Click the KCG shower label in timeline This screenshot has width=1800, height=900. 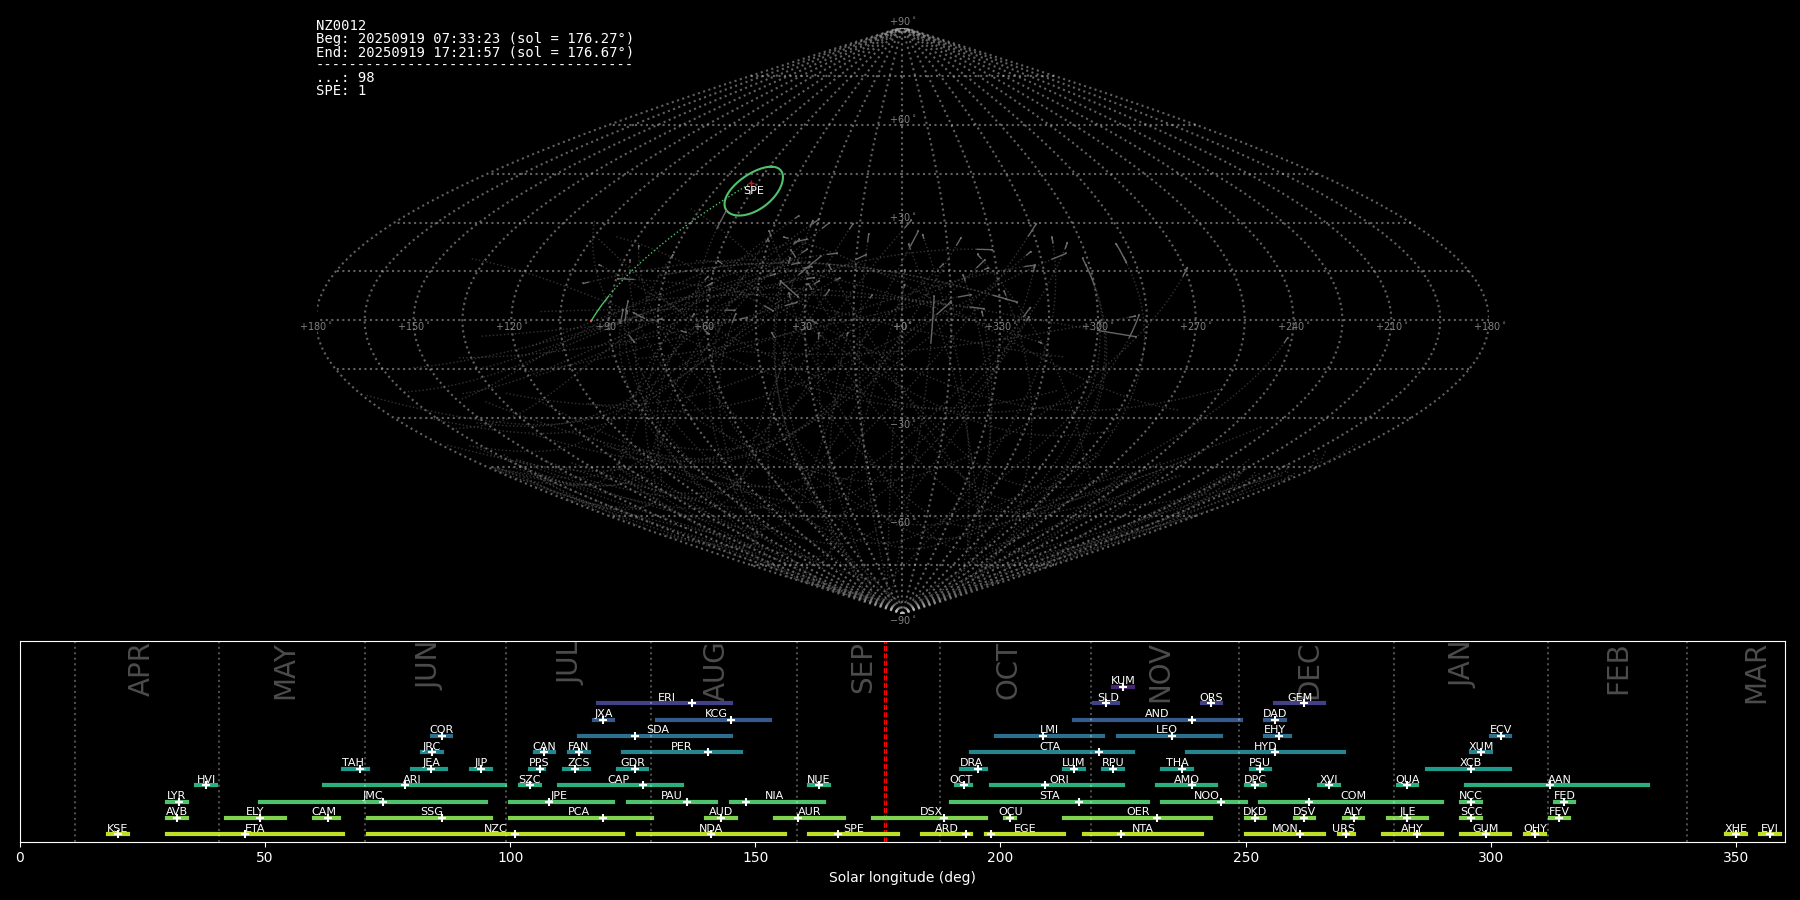click(x=716, y=713)
